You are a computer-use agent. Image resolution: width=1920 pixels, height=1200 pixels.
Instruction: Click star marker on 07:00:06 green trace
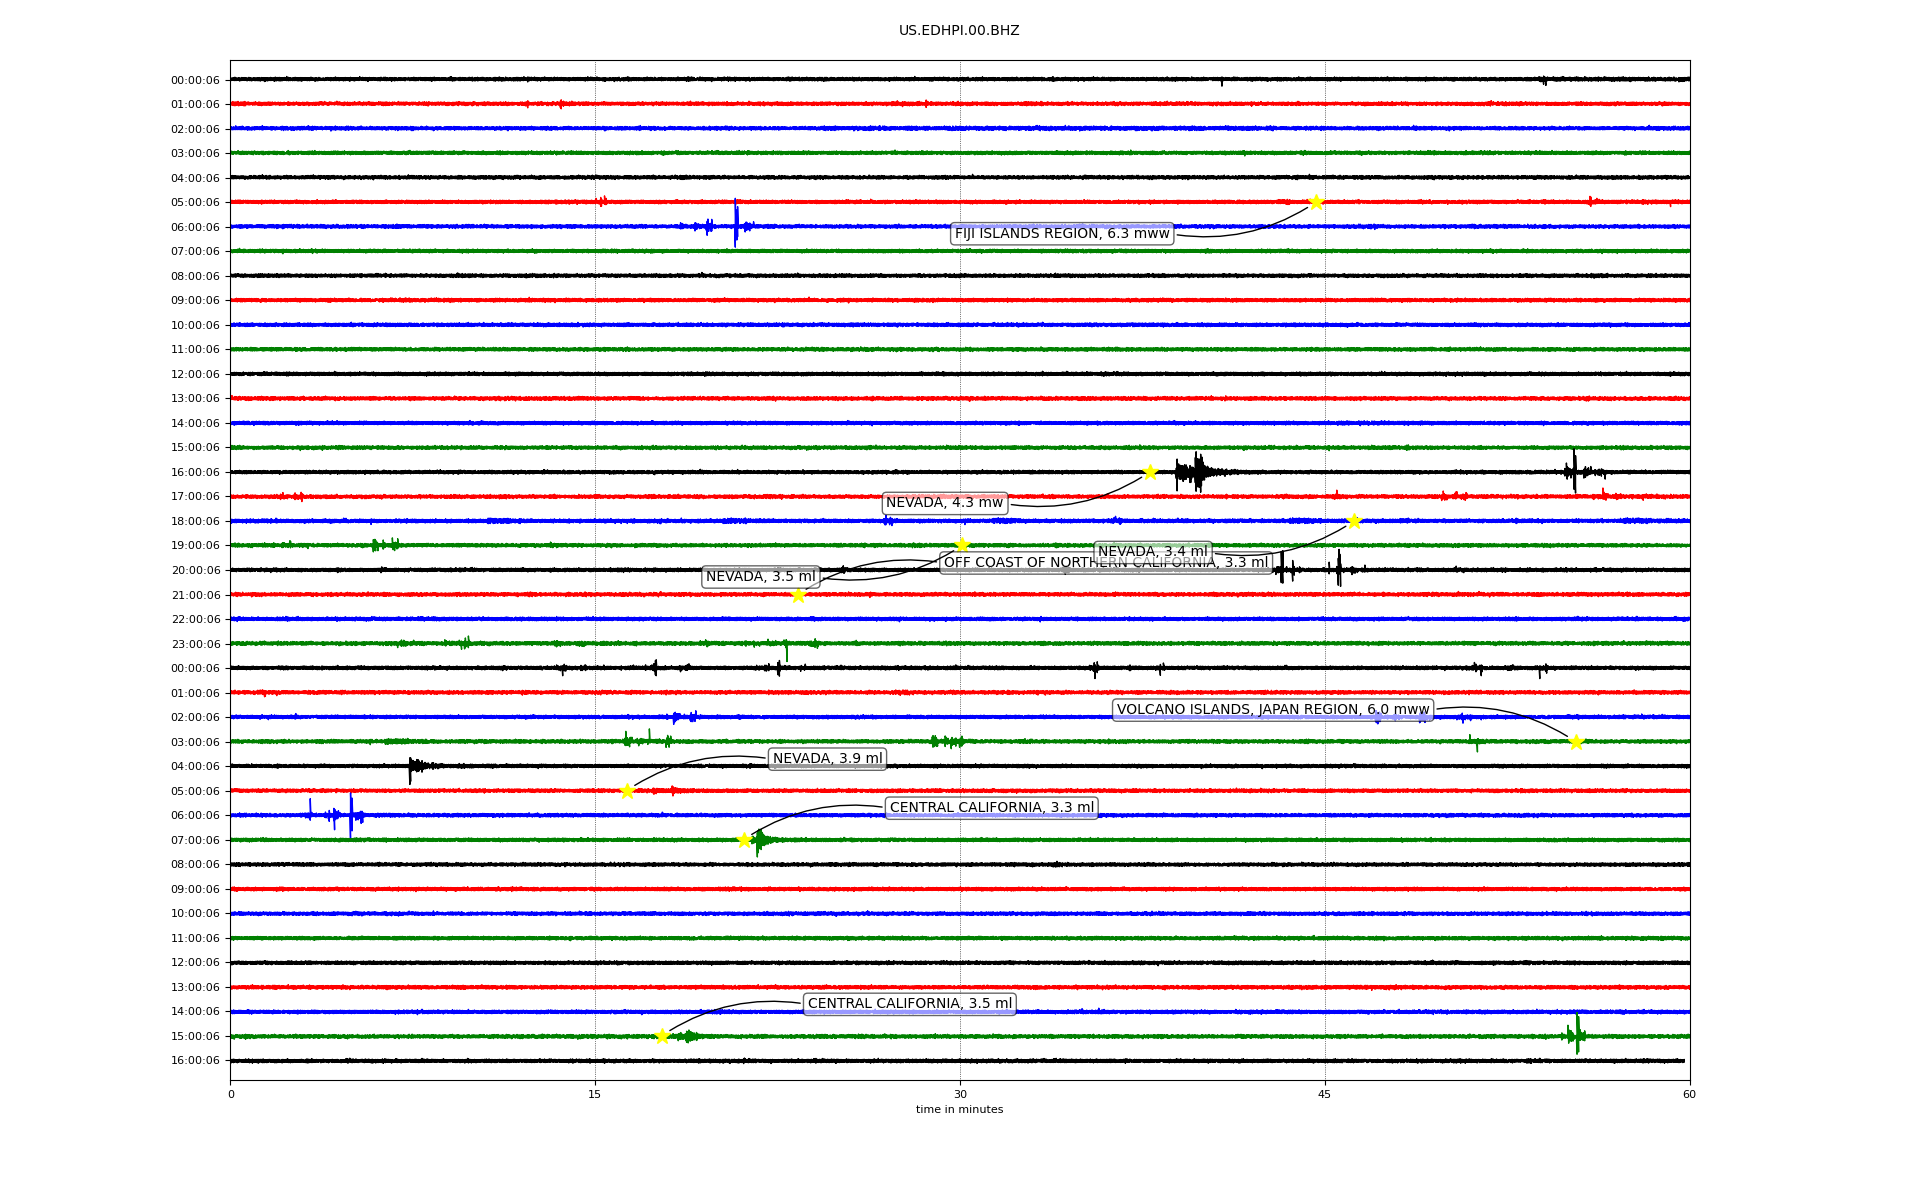(x=744, y=840)
